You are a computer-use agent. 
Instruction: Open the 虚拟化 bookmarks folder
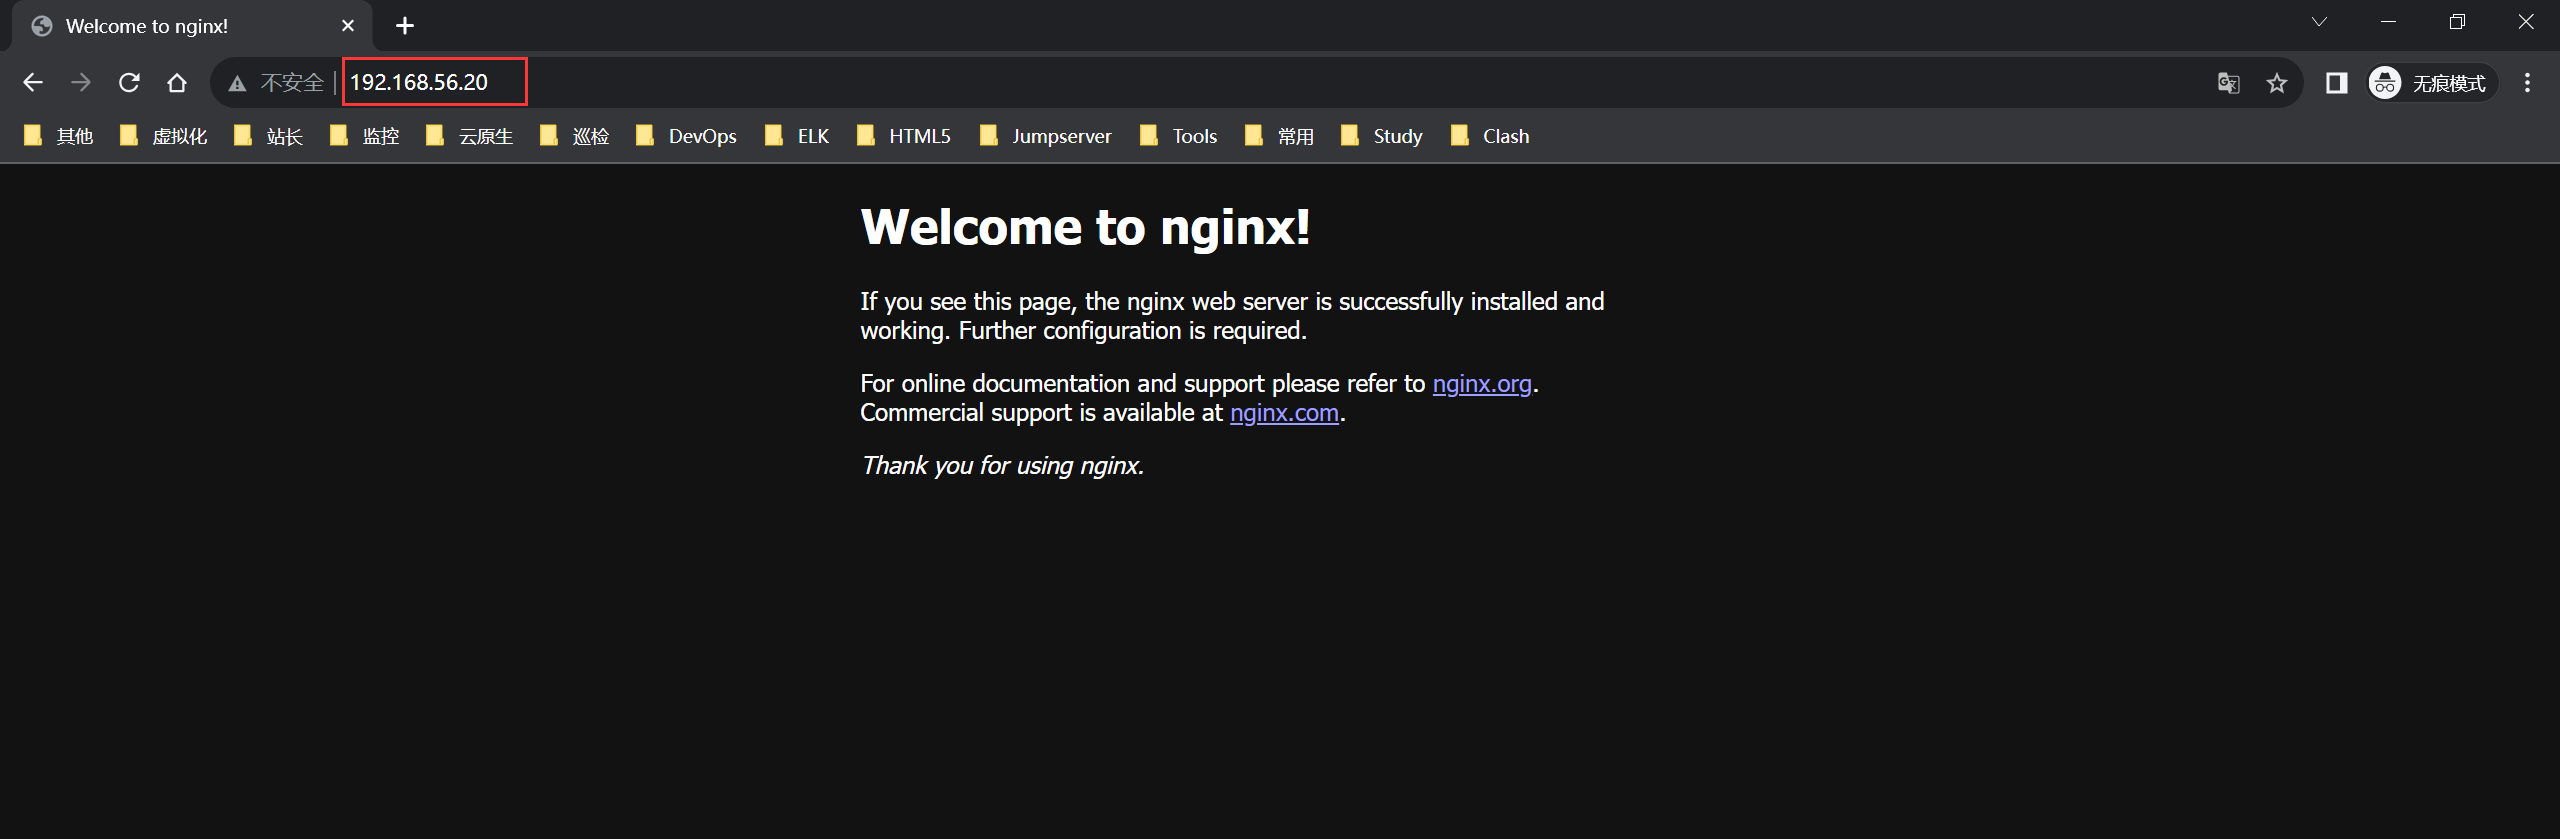click(164, 136)
